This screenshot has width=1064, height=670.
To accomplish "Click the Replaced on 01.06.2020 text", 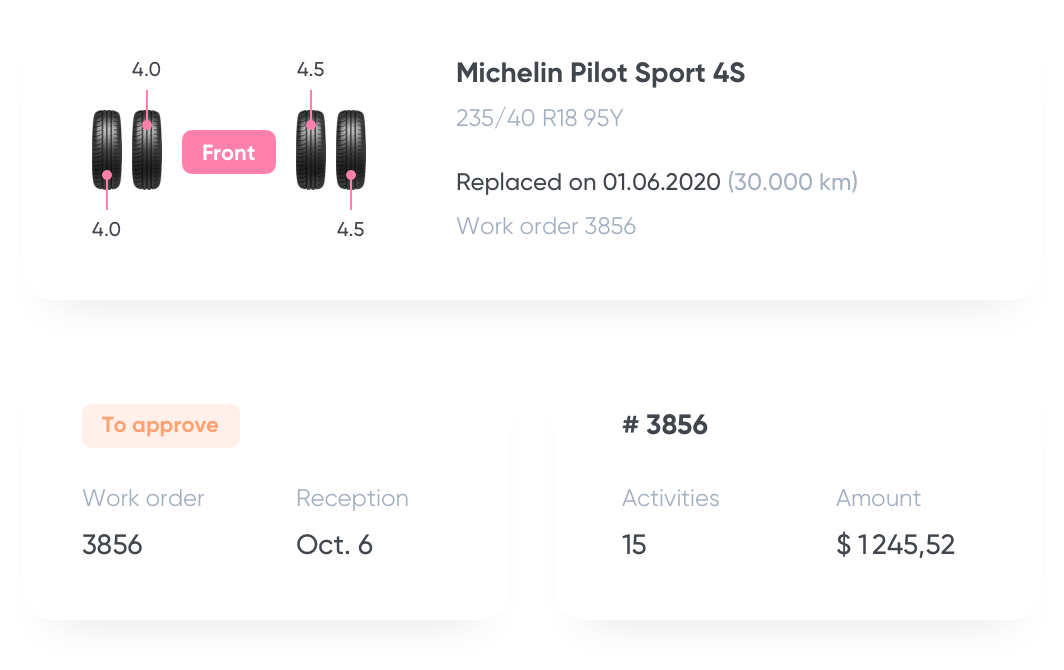I will [x=588, y=182].
